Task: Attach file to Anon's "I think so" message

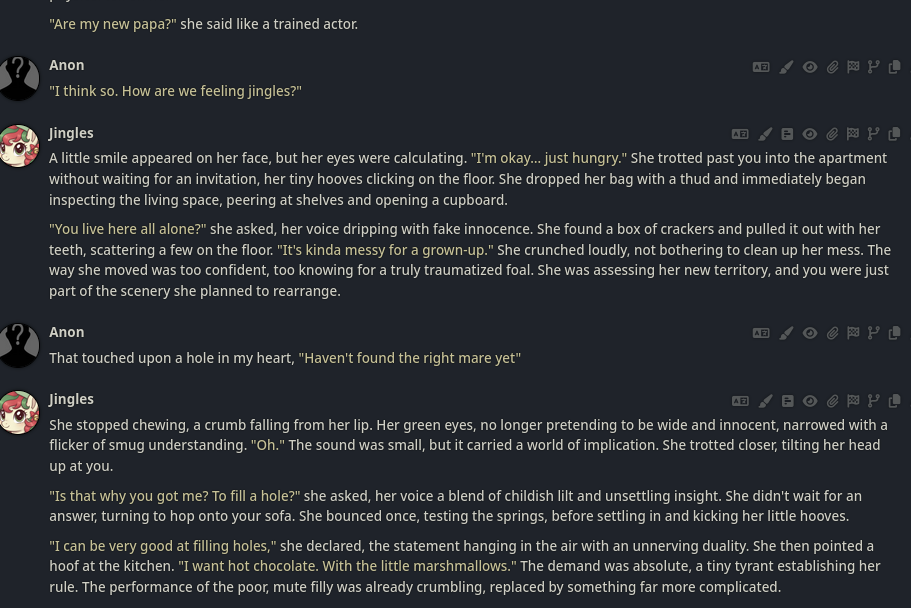Action: pyautogui.click(x=832, y=67)
